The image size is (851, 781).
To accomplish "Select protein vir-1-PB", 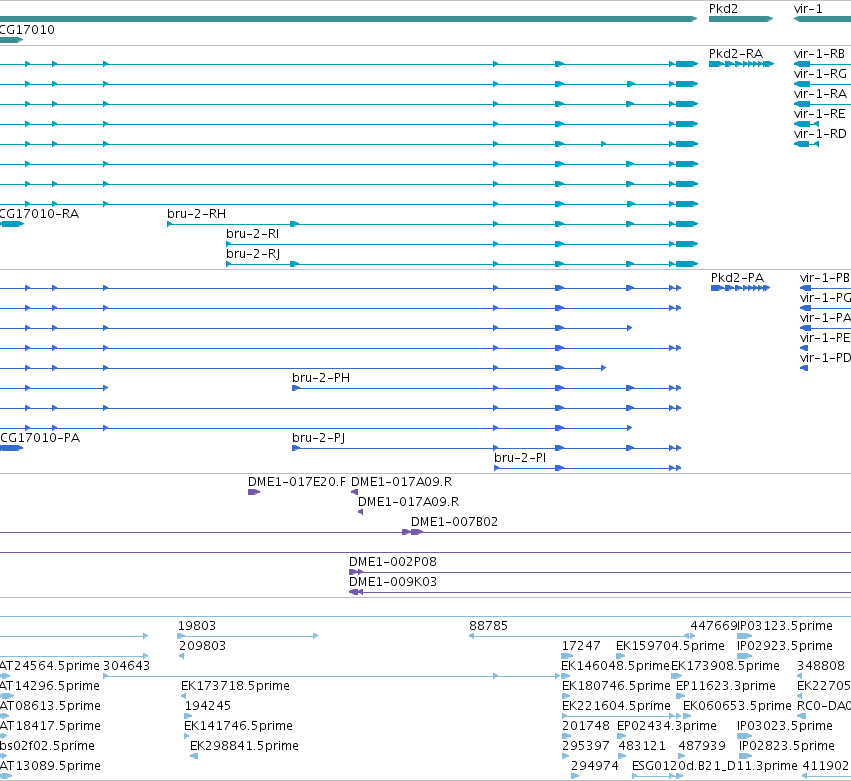I will pyautogui.click(x=825, y=278).
